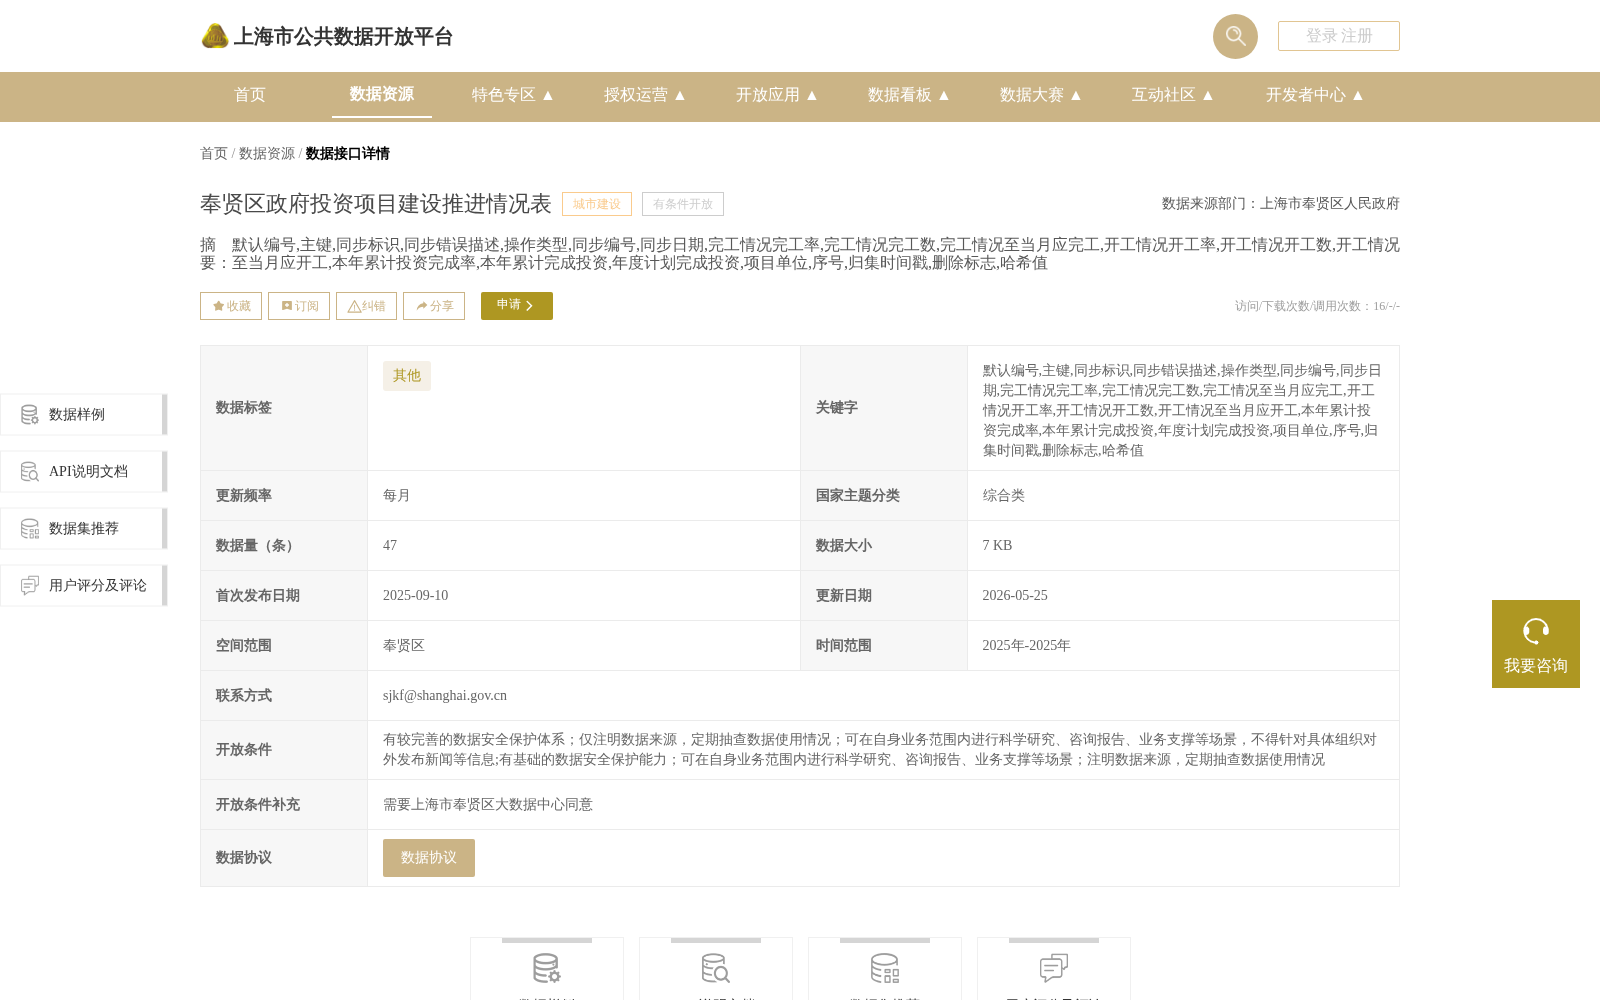The width and height of the screenshot is (1600, 1000).
Task: Open 用户评分及评论 in side panel
Action: pyautogui.click(x=83, y=585)
